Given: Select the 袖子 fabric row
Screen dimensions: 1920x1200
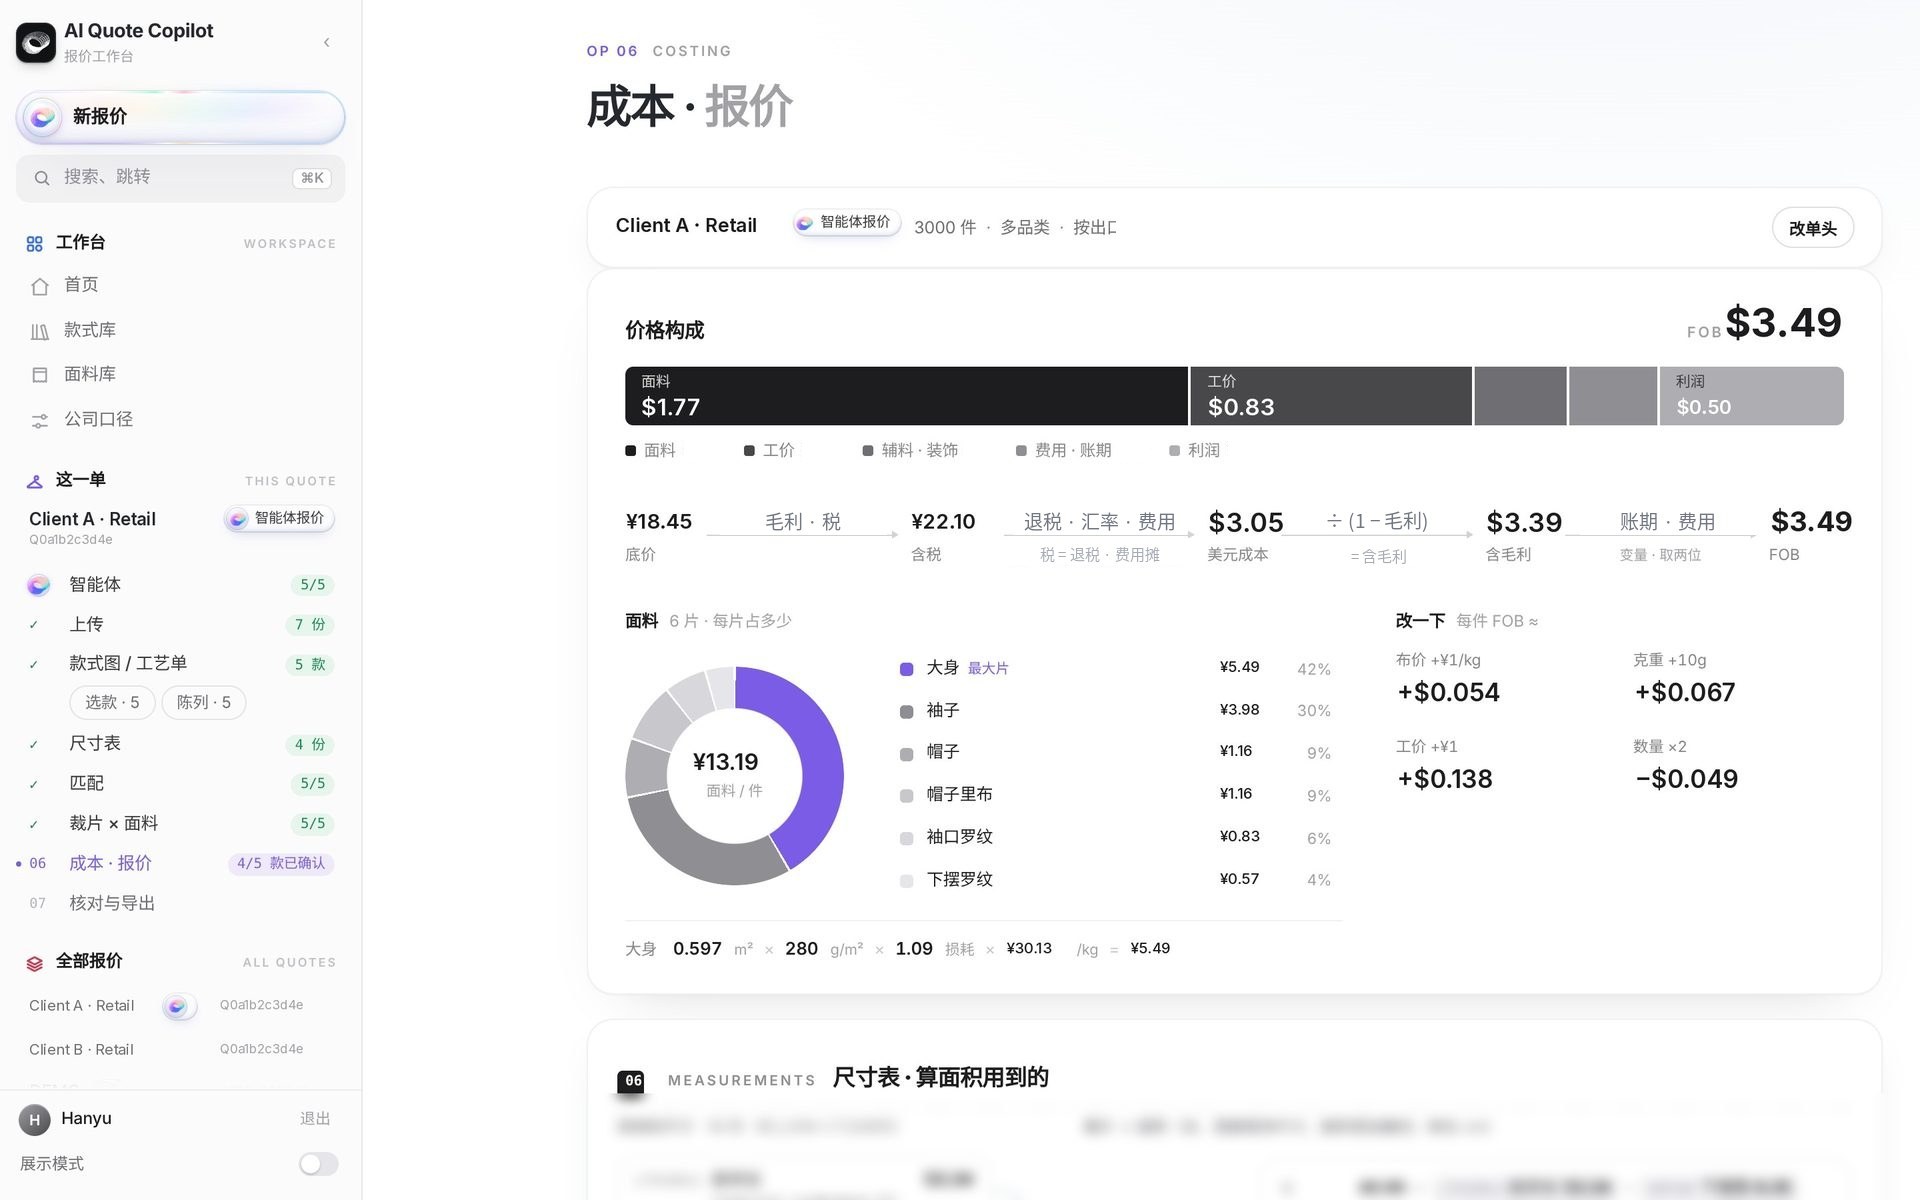Looking at the screenshot, I should point(1115,710).
